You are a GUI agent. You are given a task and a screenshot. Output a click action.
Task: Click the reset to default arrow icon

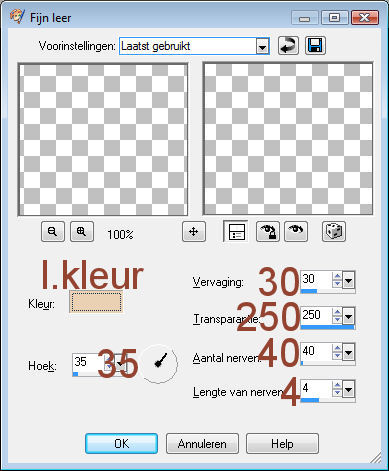tap(288, 46)
